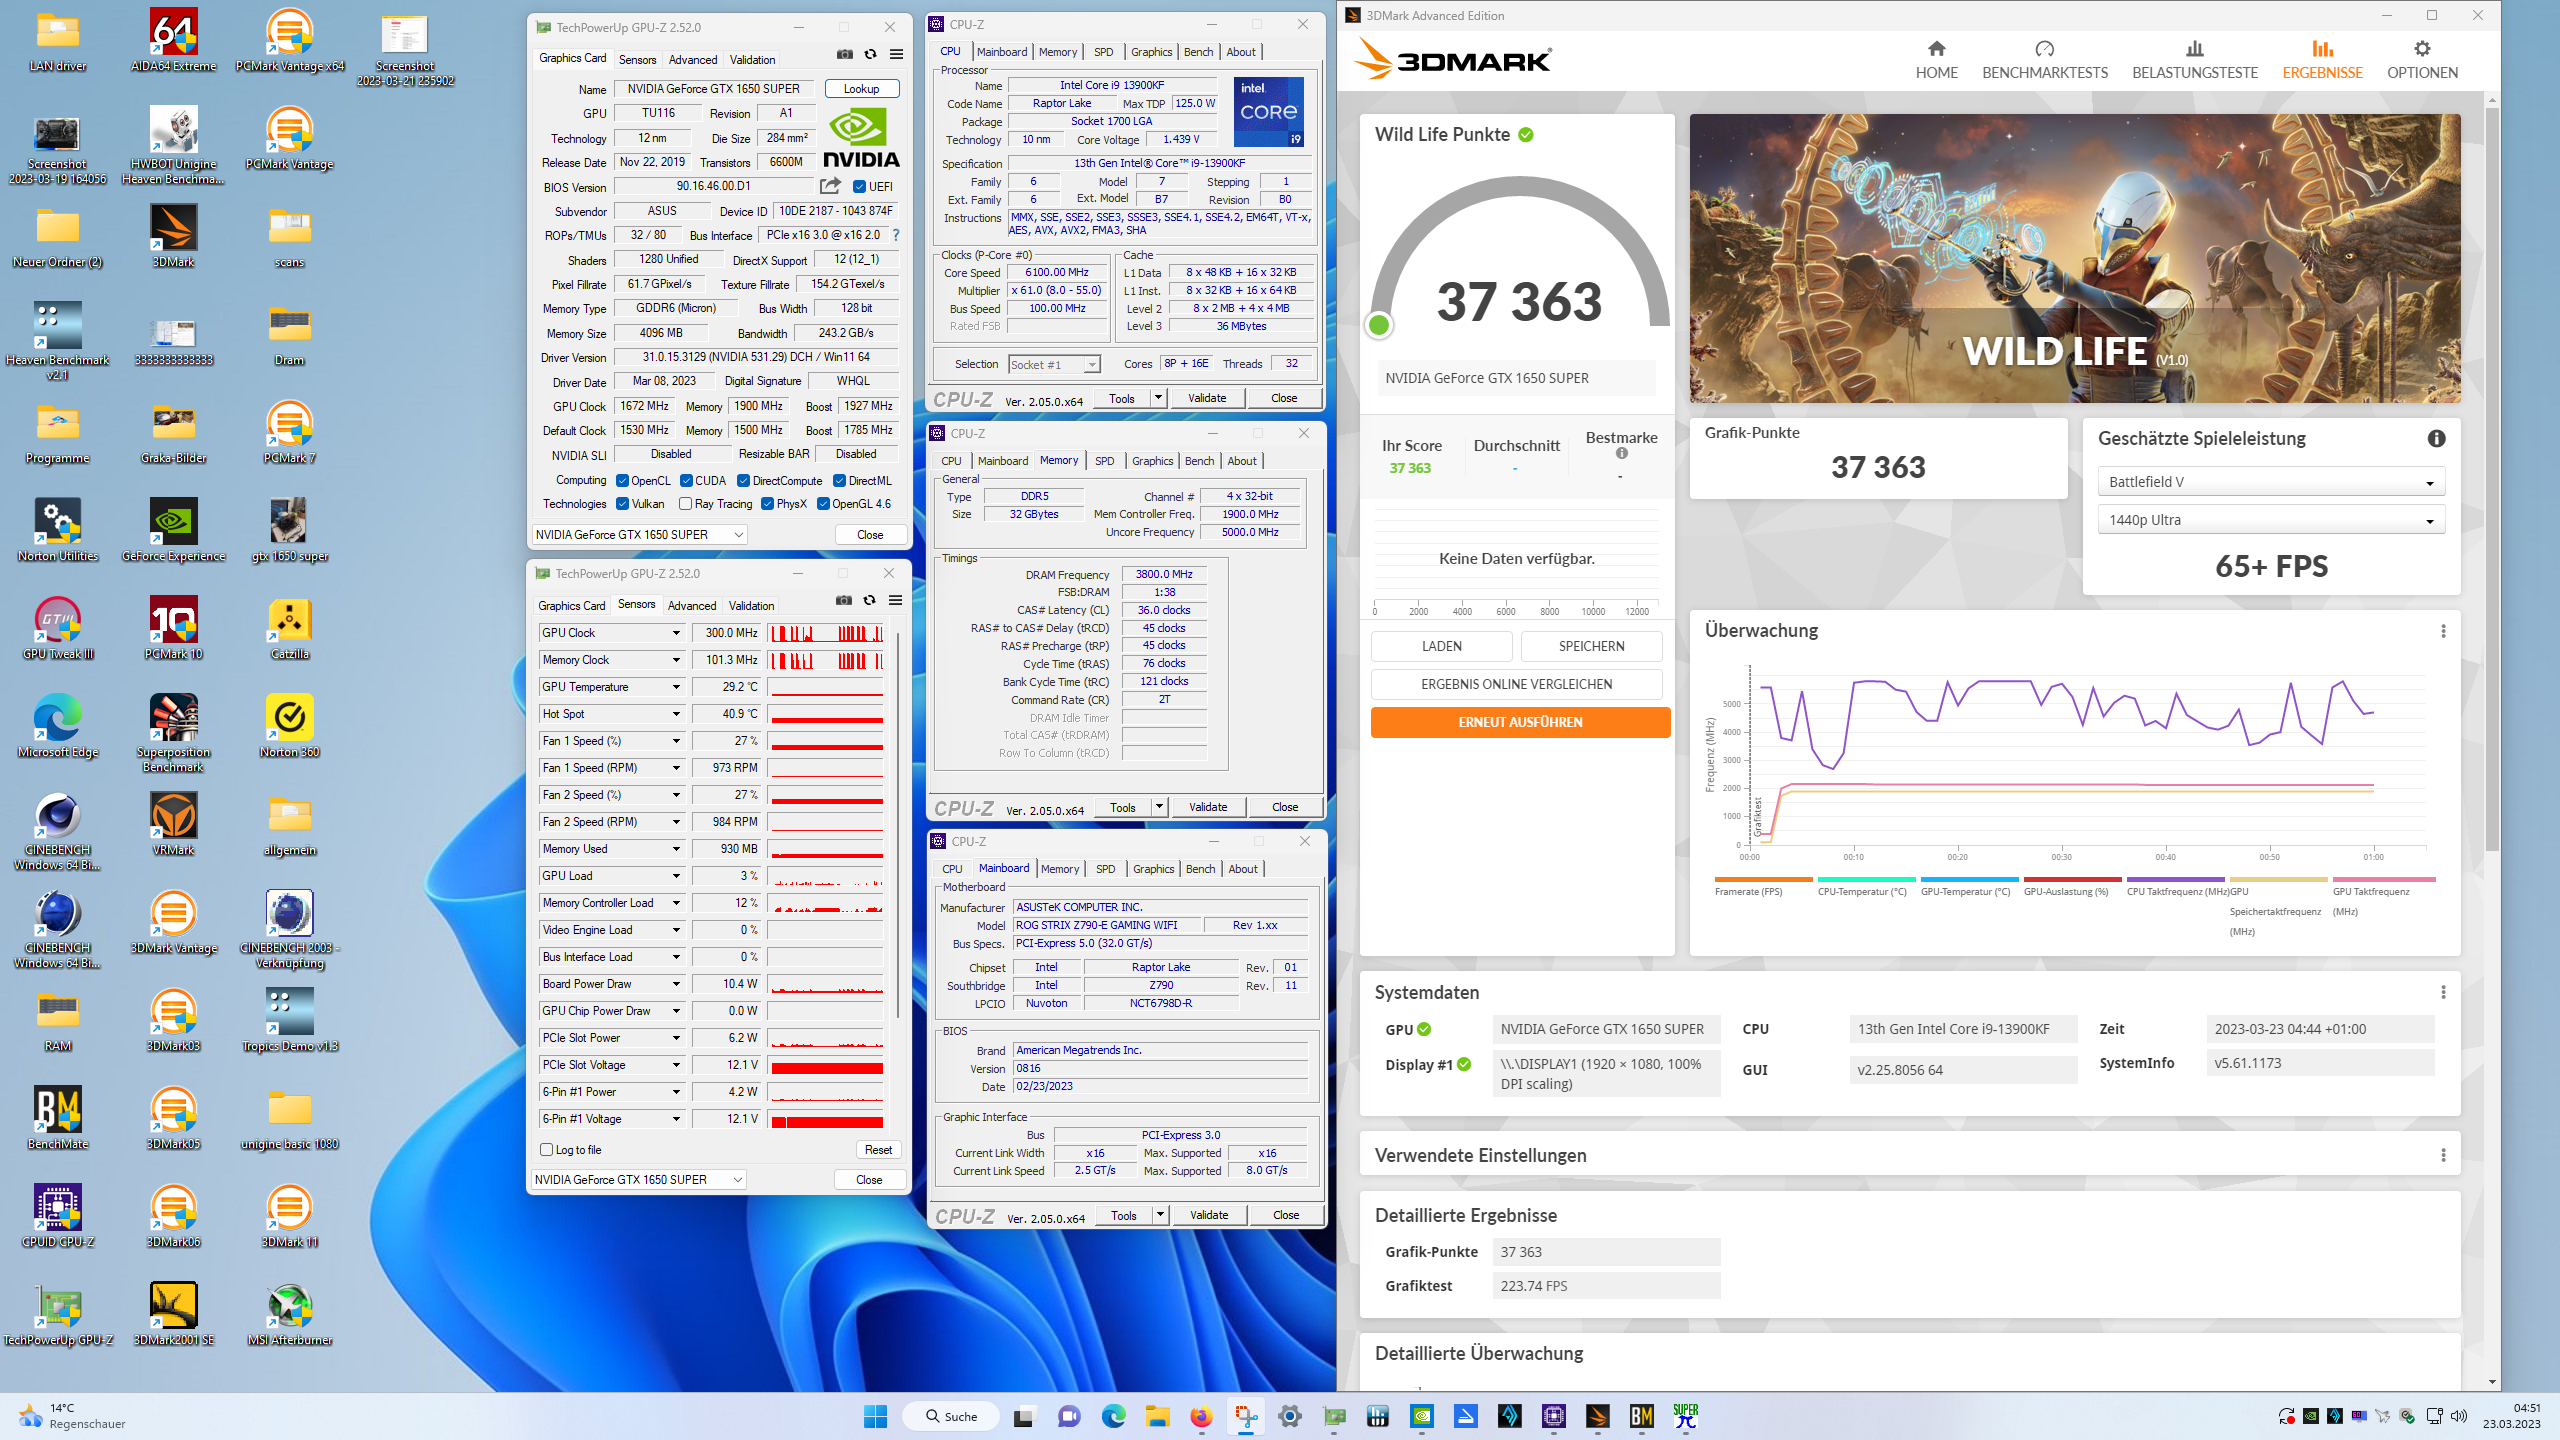Click Wild Life benchmark preview image
This screenshot has width=2560, height=1440.
2074,258
